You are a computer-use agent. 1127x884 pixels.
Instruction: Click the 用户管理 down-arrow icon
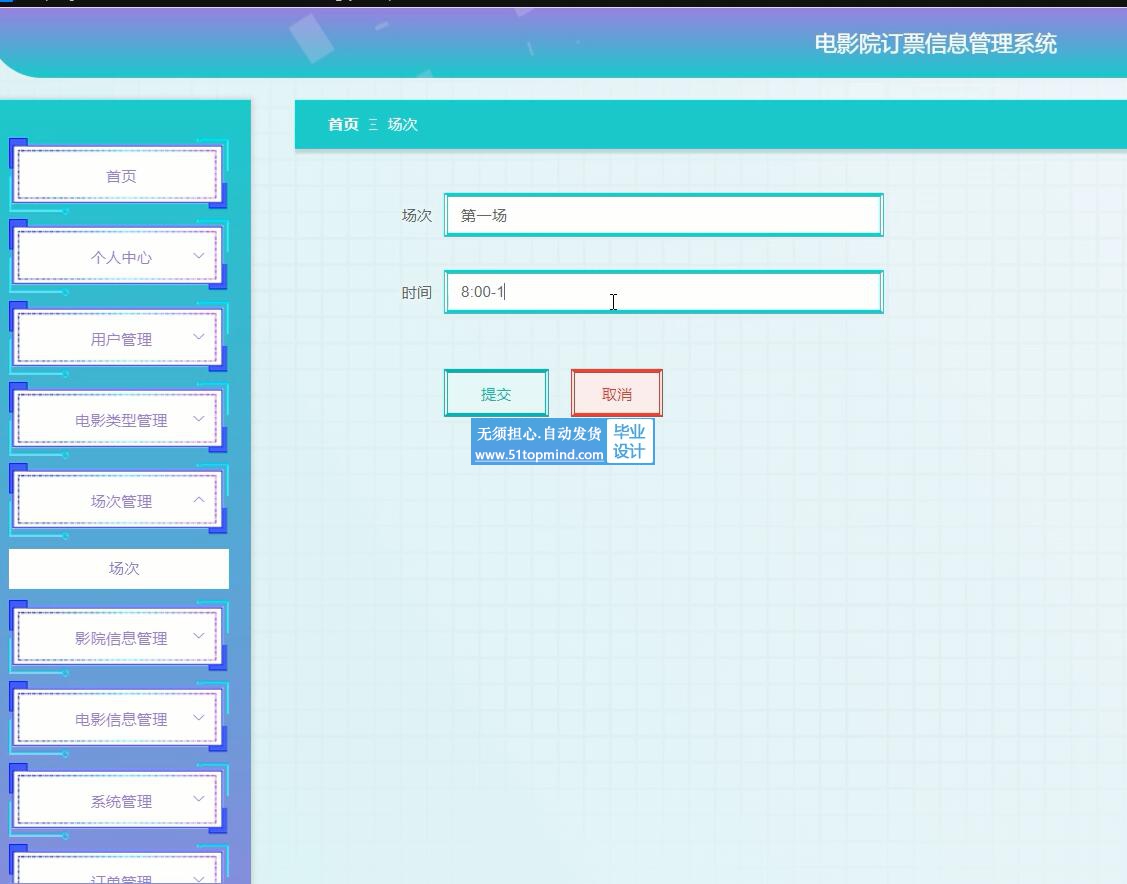point(198,337)
